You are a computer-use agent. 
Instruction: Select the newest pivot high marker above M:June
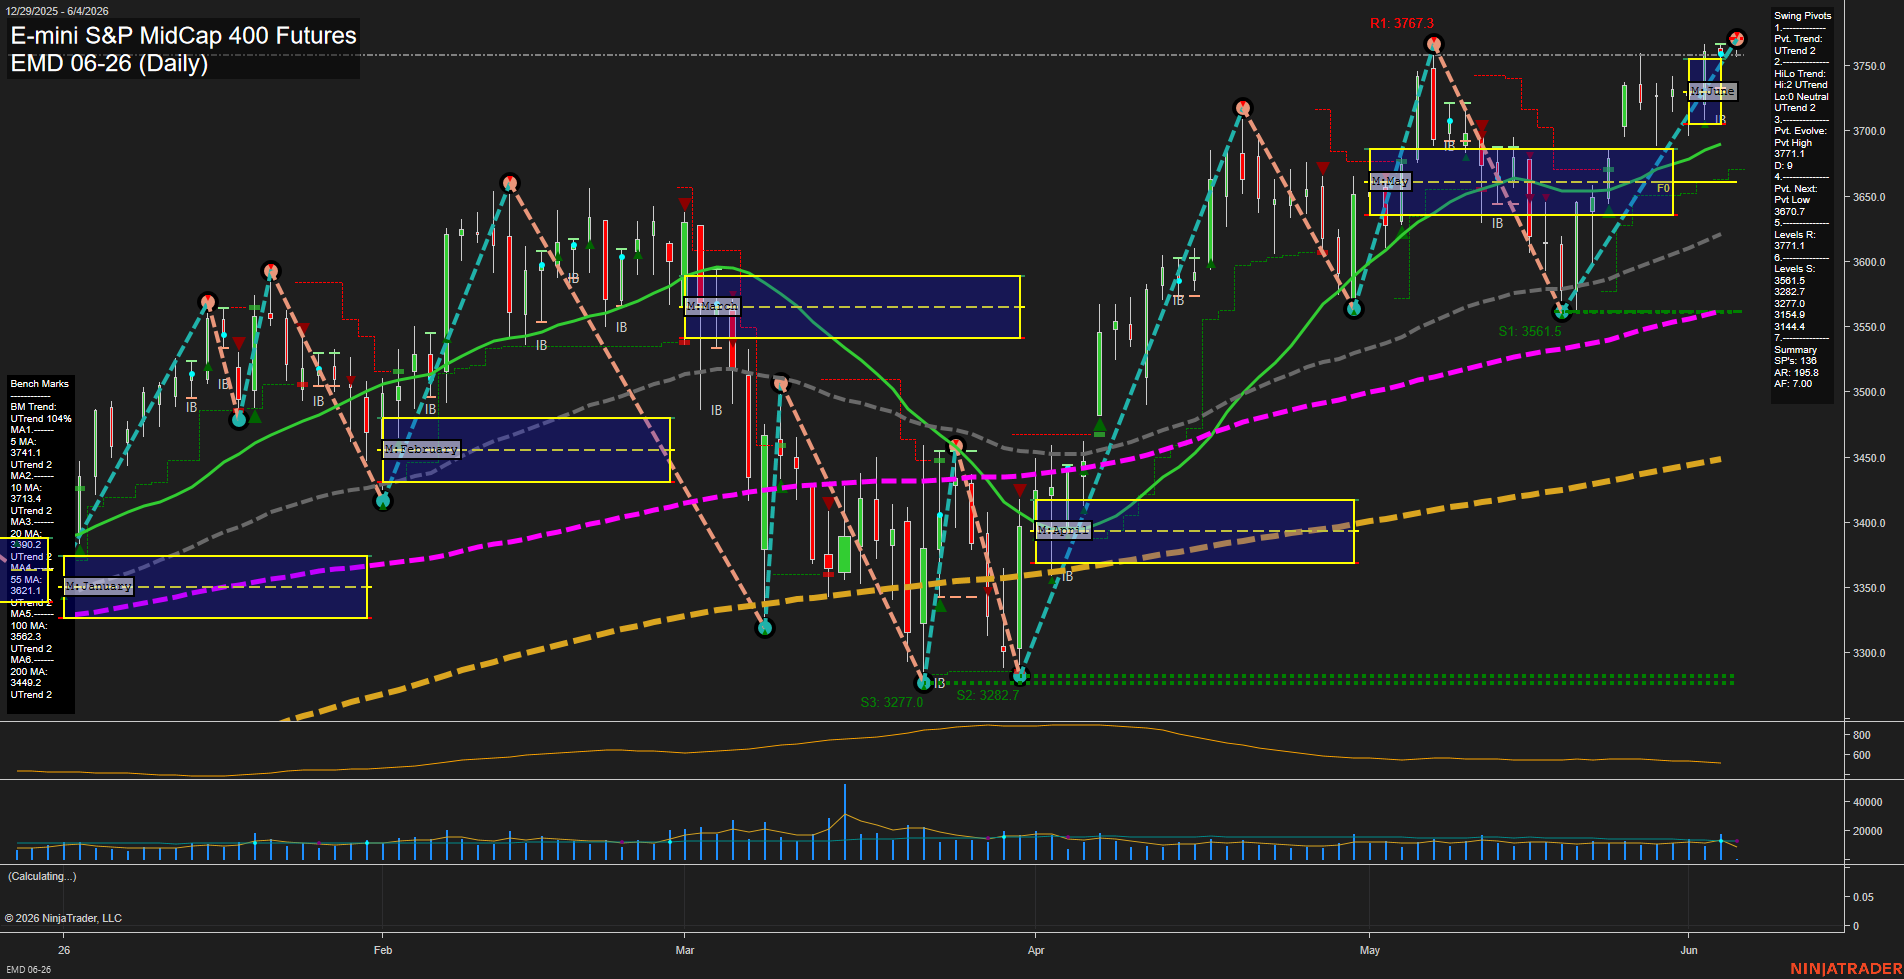coord(1737,38)
